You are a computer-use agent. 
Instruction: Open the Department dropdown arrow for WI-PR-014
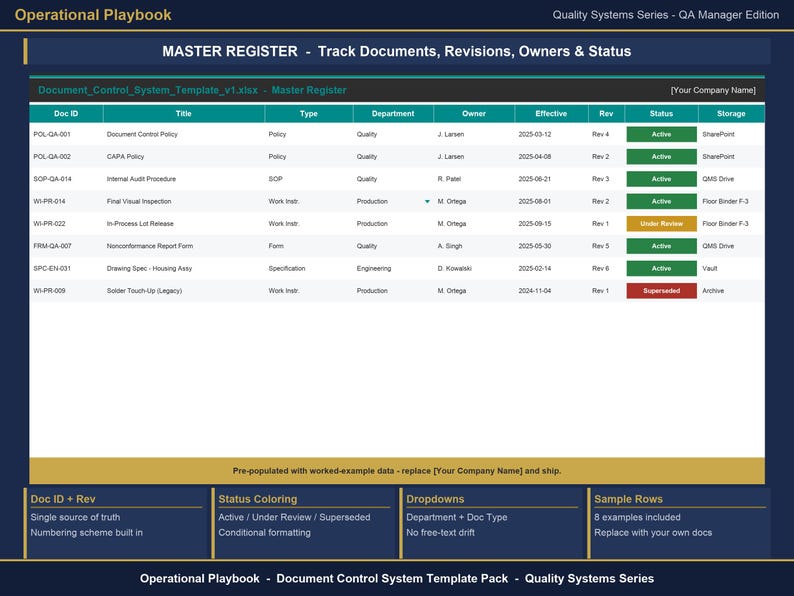pos(427,202)
